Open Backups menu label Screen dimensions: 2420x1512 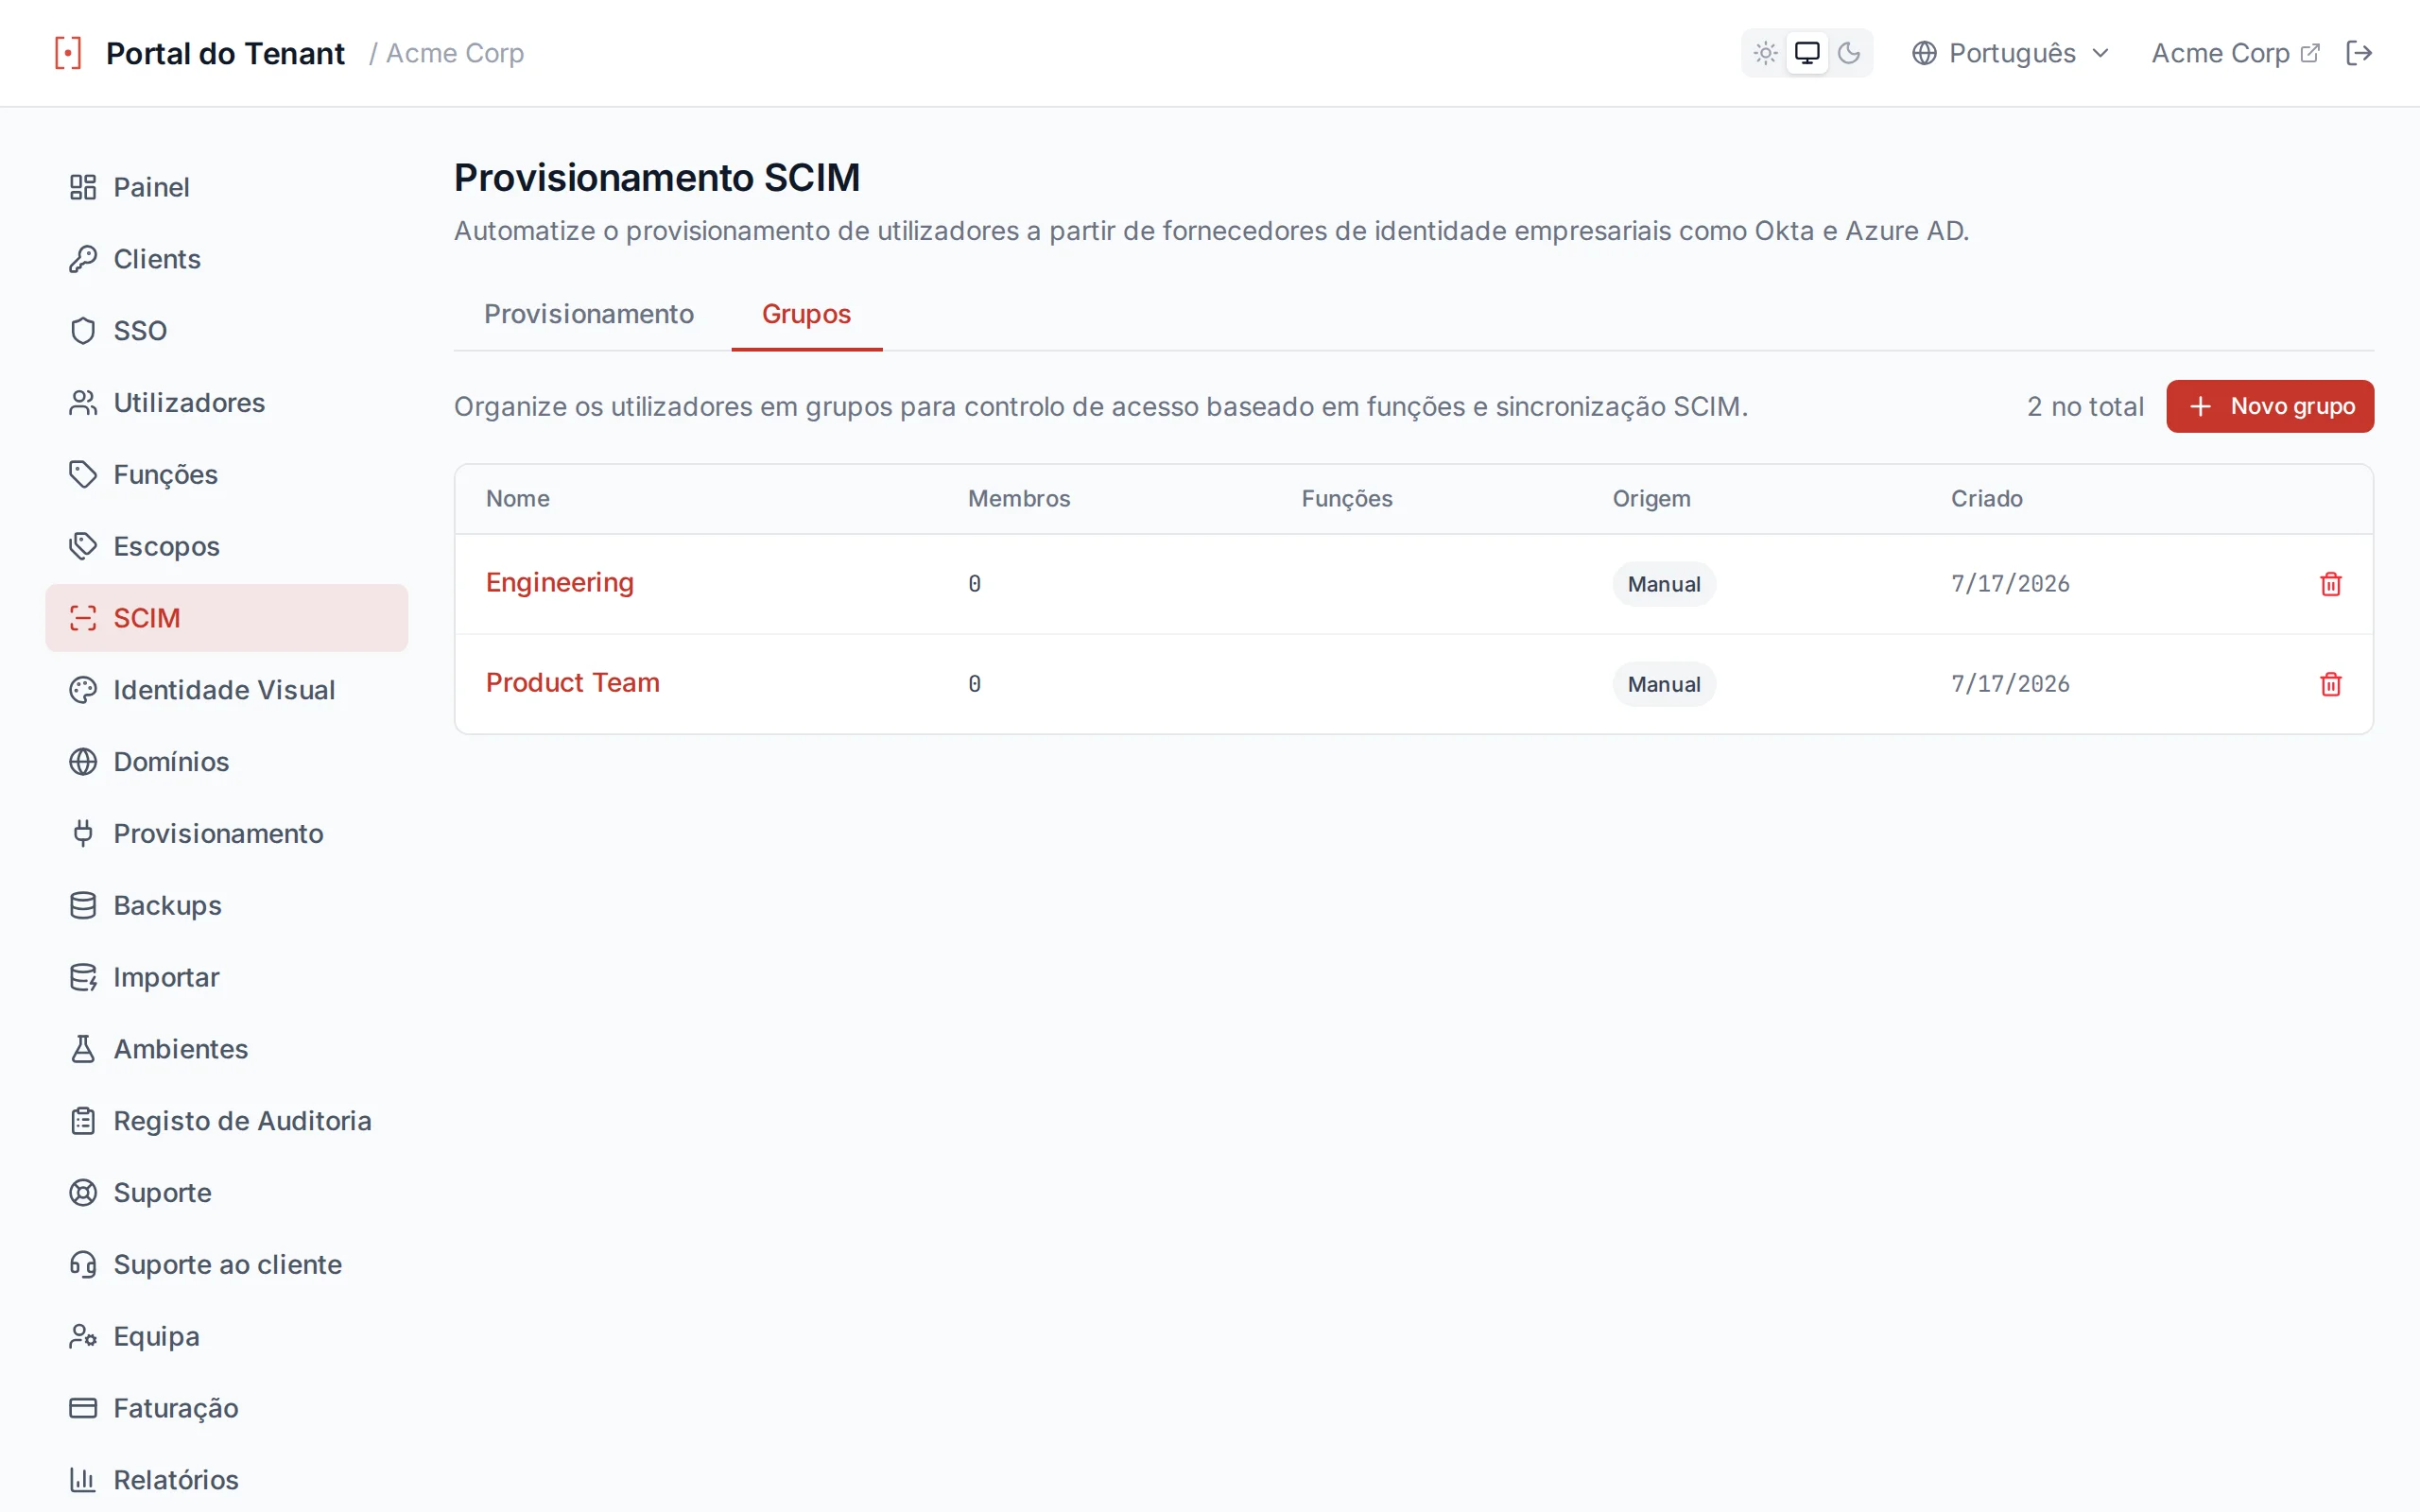[x=167, y=905]
